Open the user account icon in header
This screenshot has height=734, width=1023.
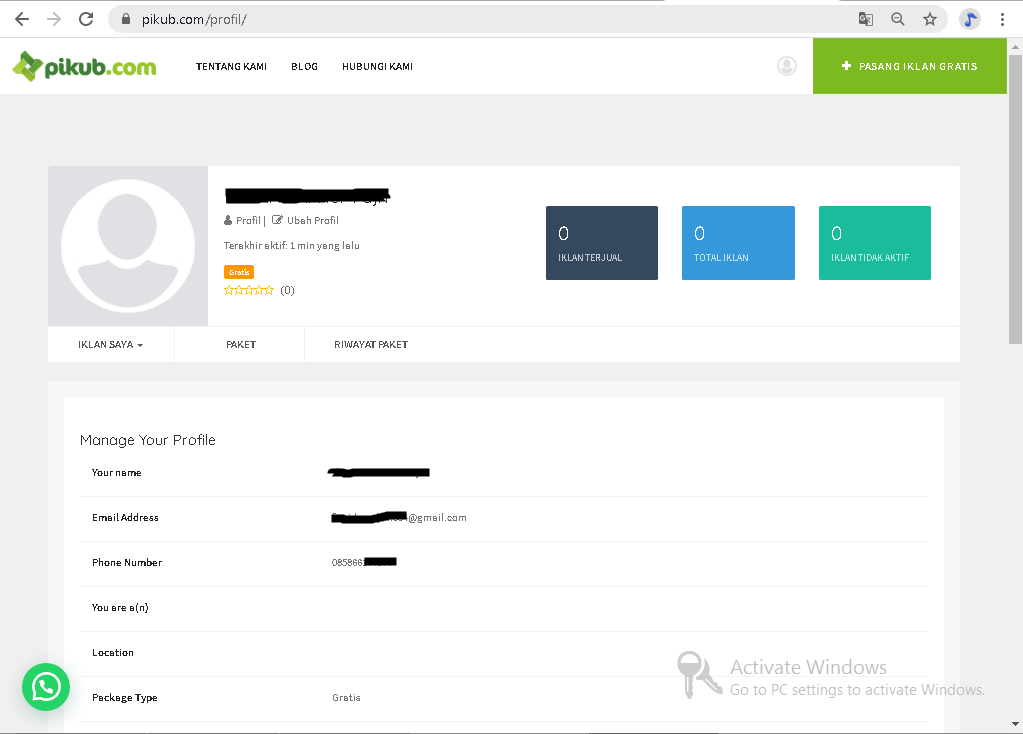(787, 66)
